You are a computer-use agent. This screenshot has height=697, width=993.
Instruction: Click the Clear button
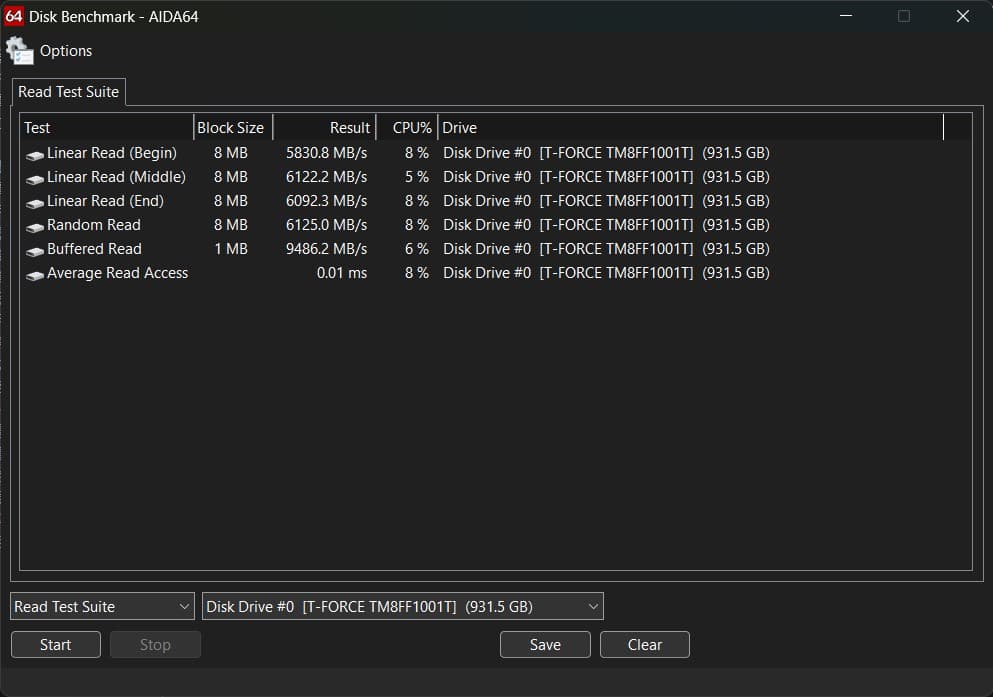645,644
